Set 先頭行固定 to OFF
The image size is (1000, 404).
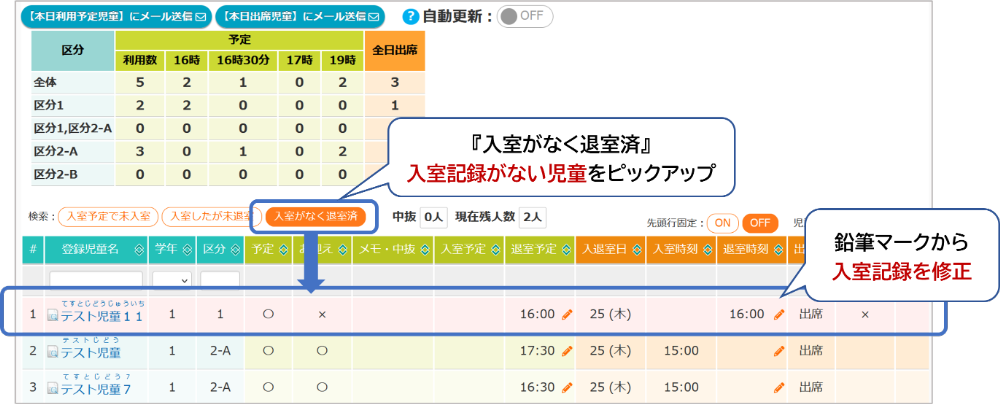[760, 222]
